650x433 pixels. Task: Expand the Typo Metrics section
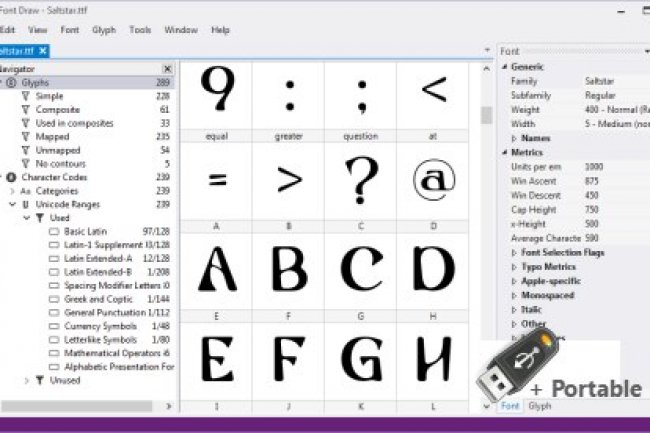[514, 268]
